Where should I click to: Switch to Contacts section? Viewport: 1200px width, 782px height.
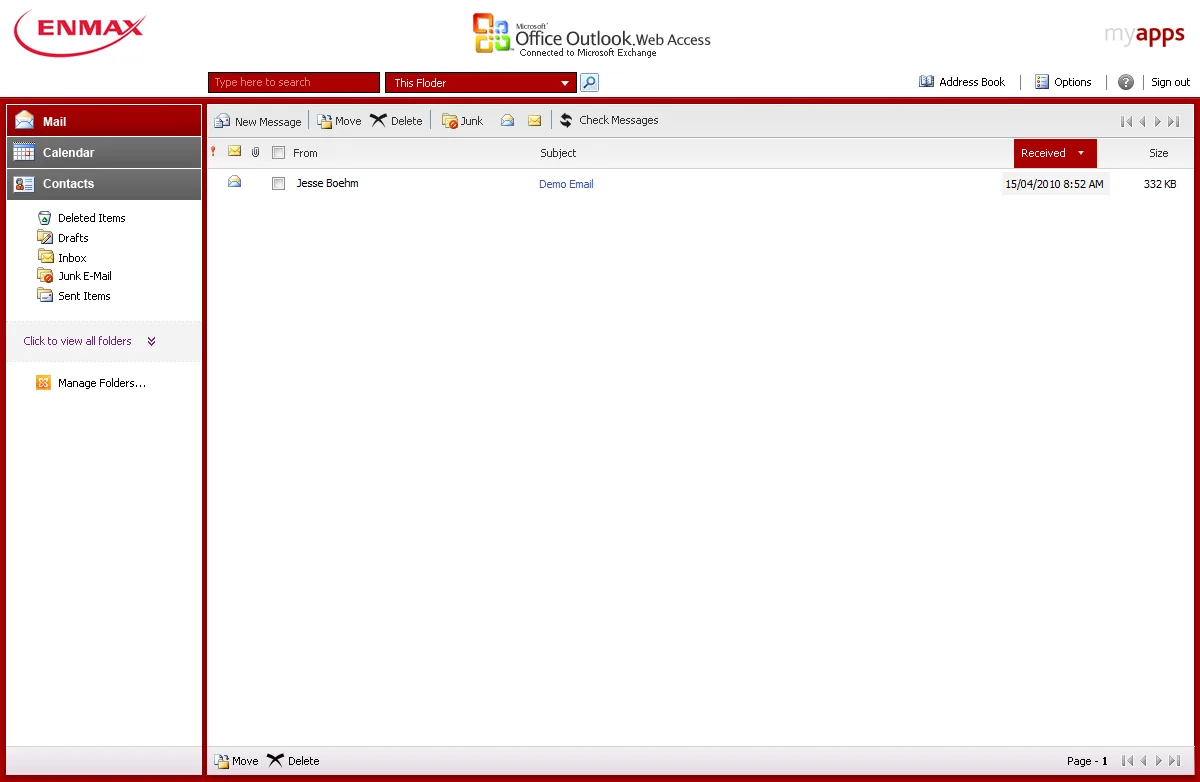click(x=104, y=184)
